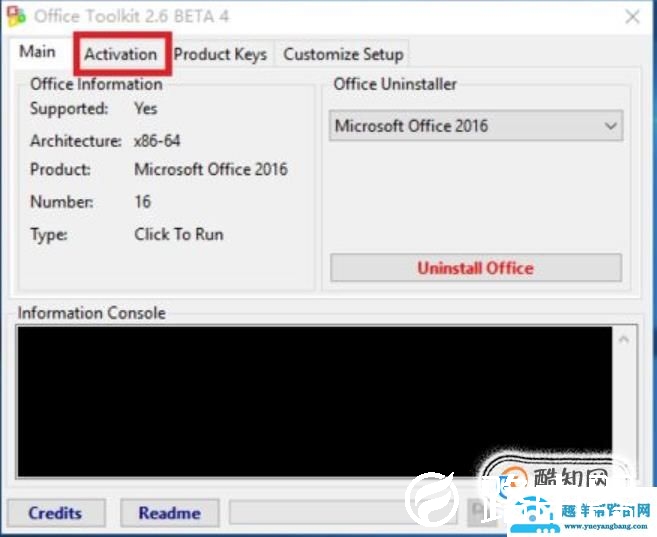Click the 'Information Console' heading

[92, 313]
